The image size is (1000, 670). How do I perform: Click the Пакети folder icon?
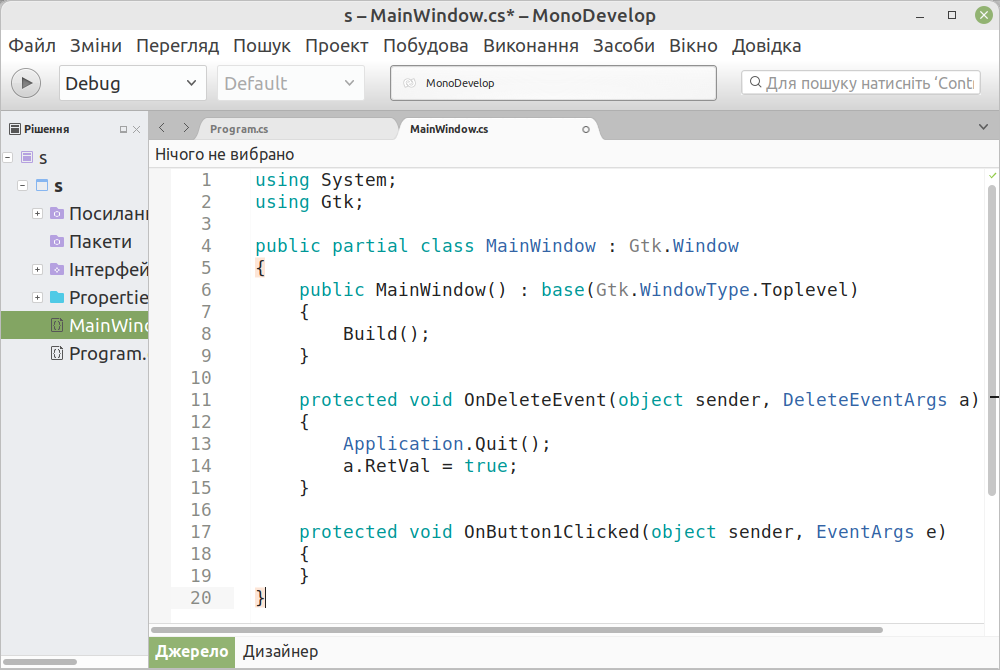[57, 241]
